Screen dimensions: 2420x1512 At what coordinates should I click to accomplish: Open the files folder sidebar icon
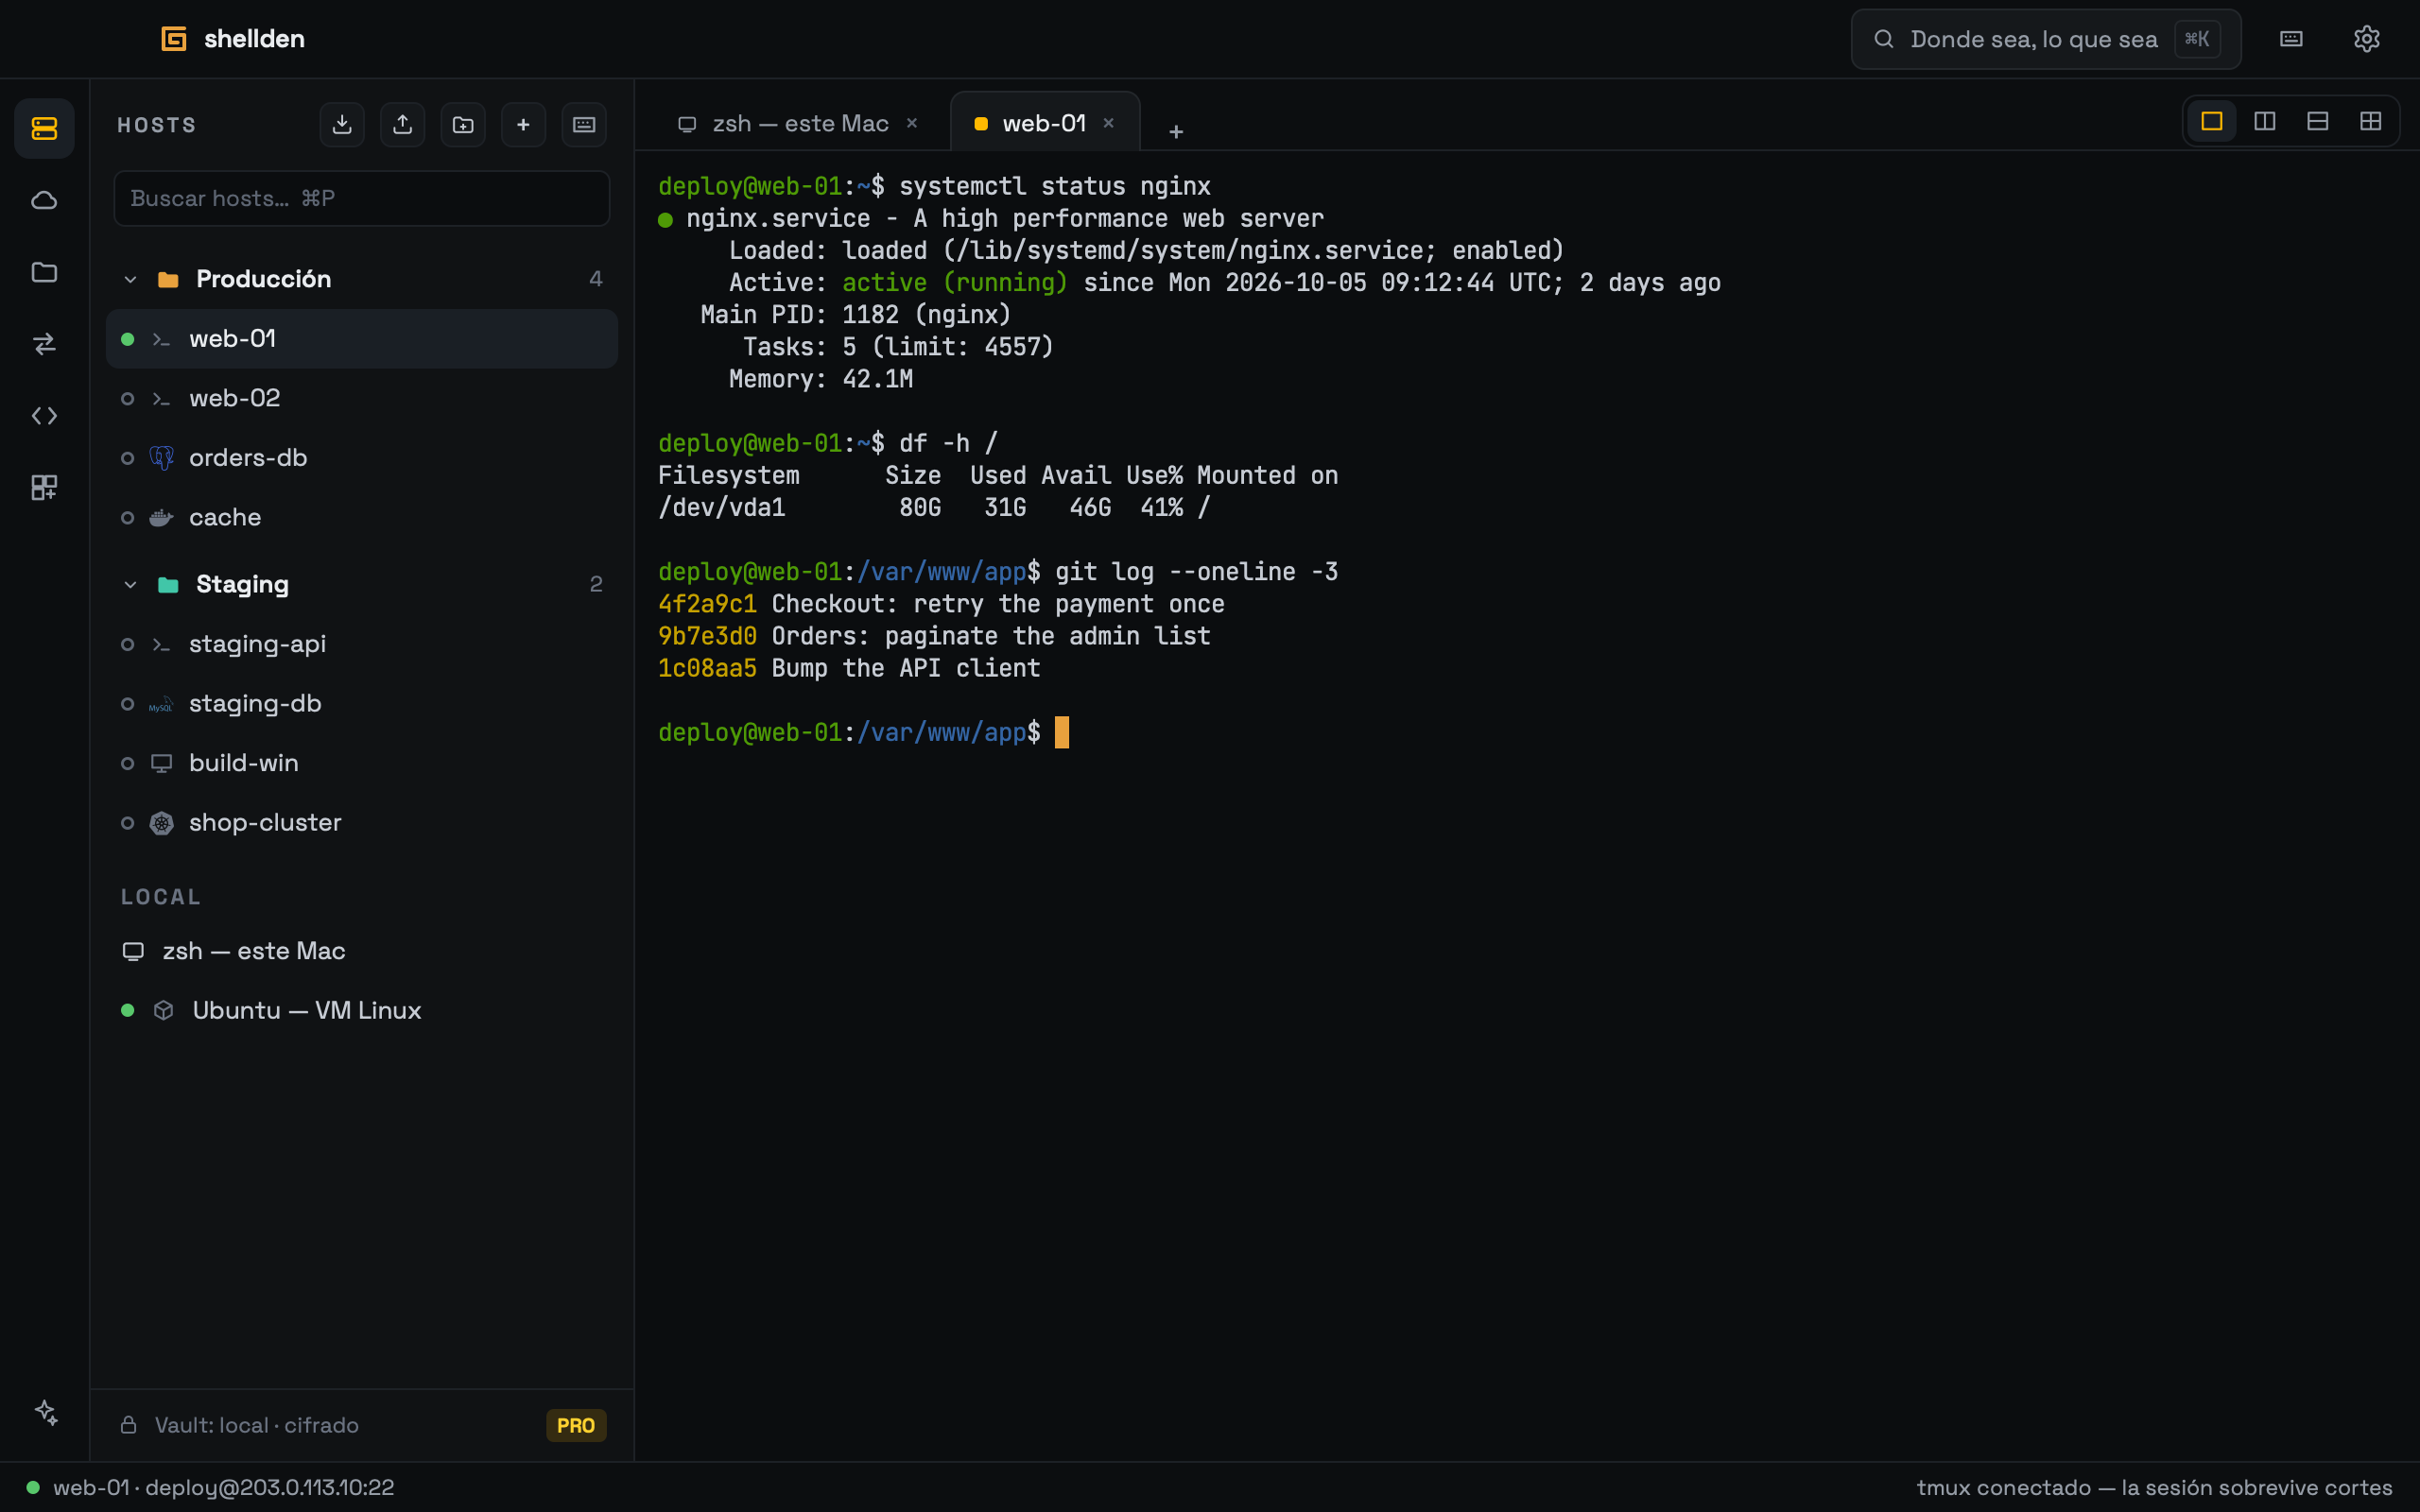(44, 272)
